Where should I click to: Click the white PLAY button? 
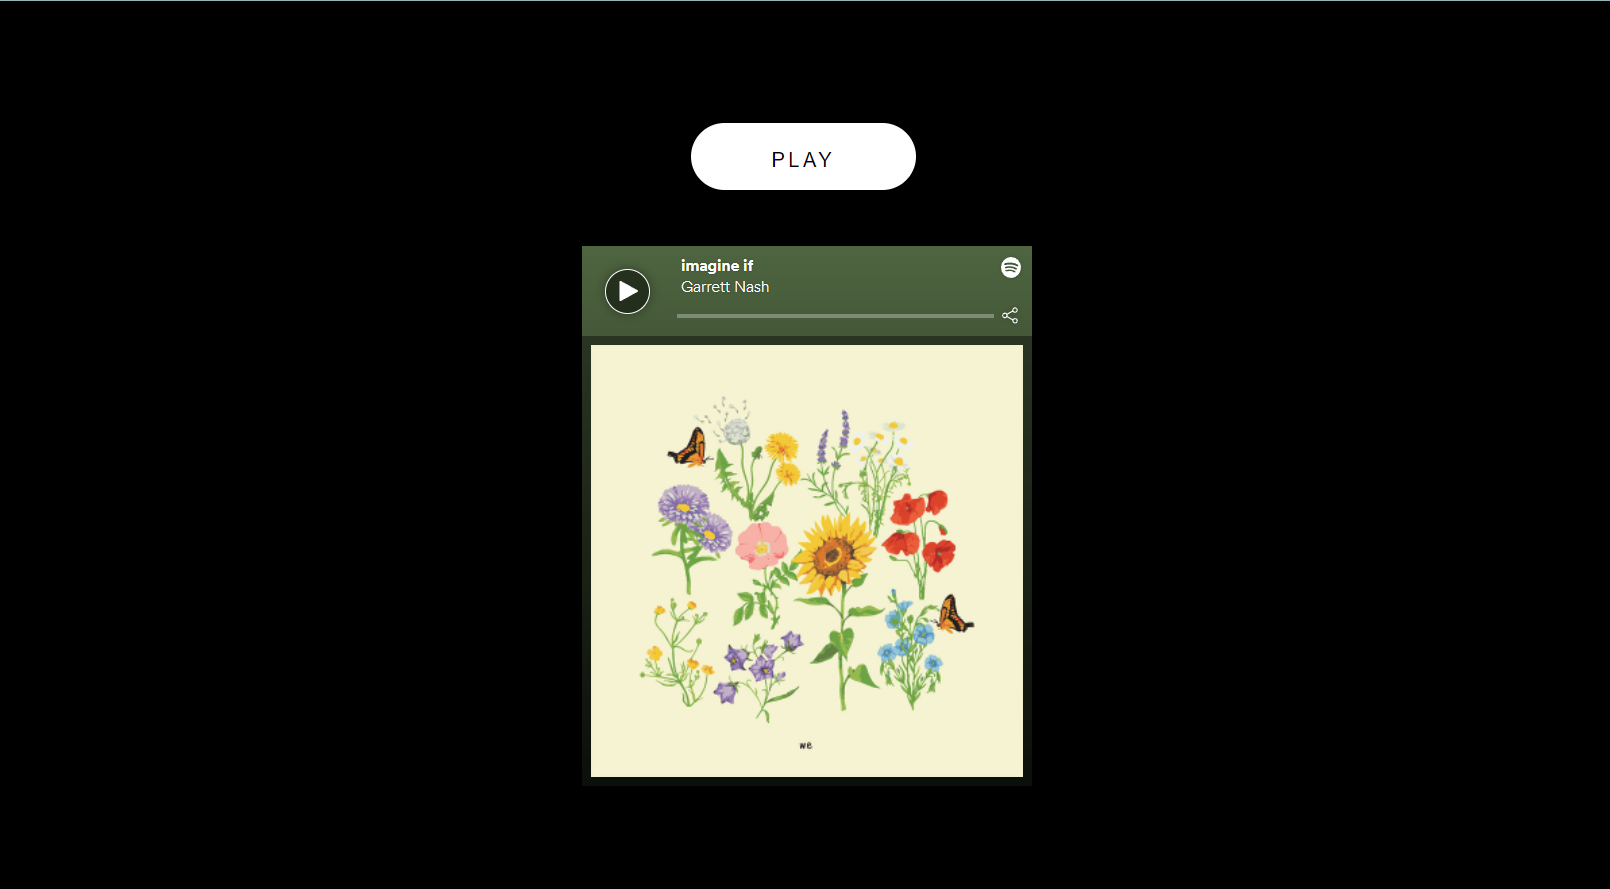point(803,157)
